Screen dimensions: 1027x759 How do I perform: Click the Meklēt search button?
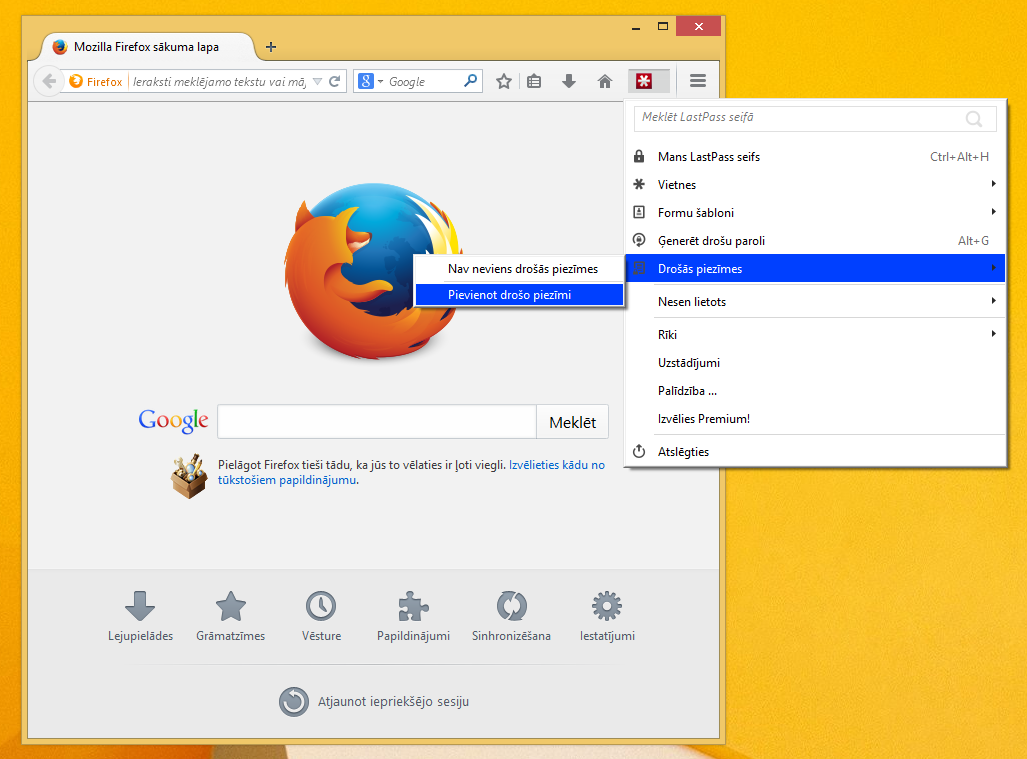[572, 422]
